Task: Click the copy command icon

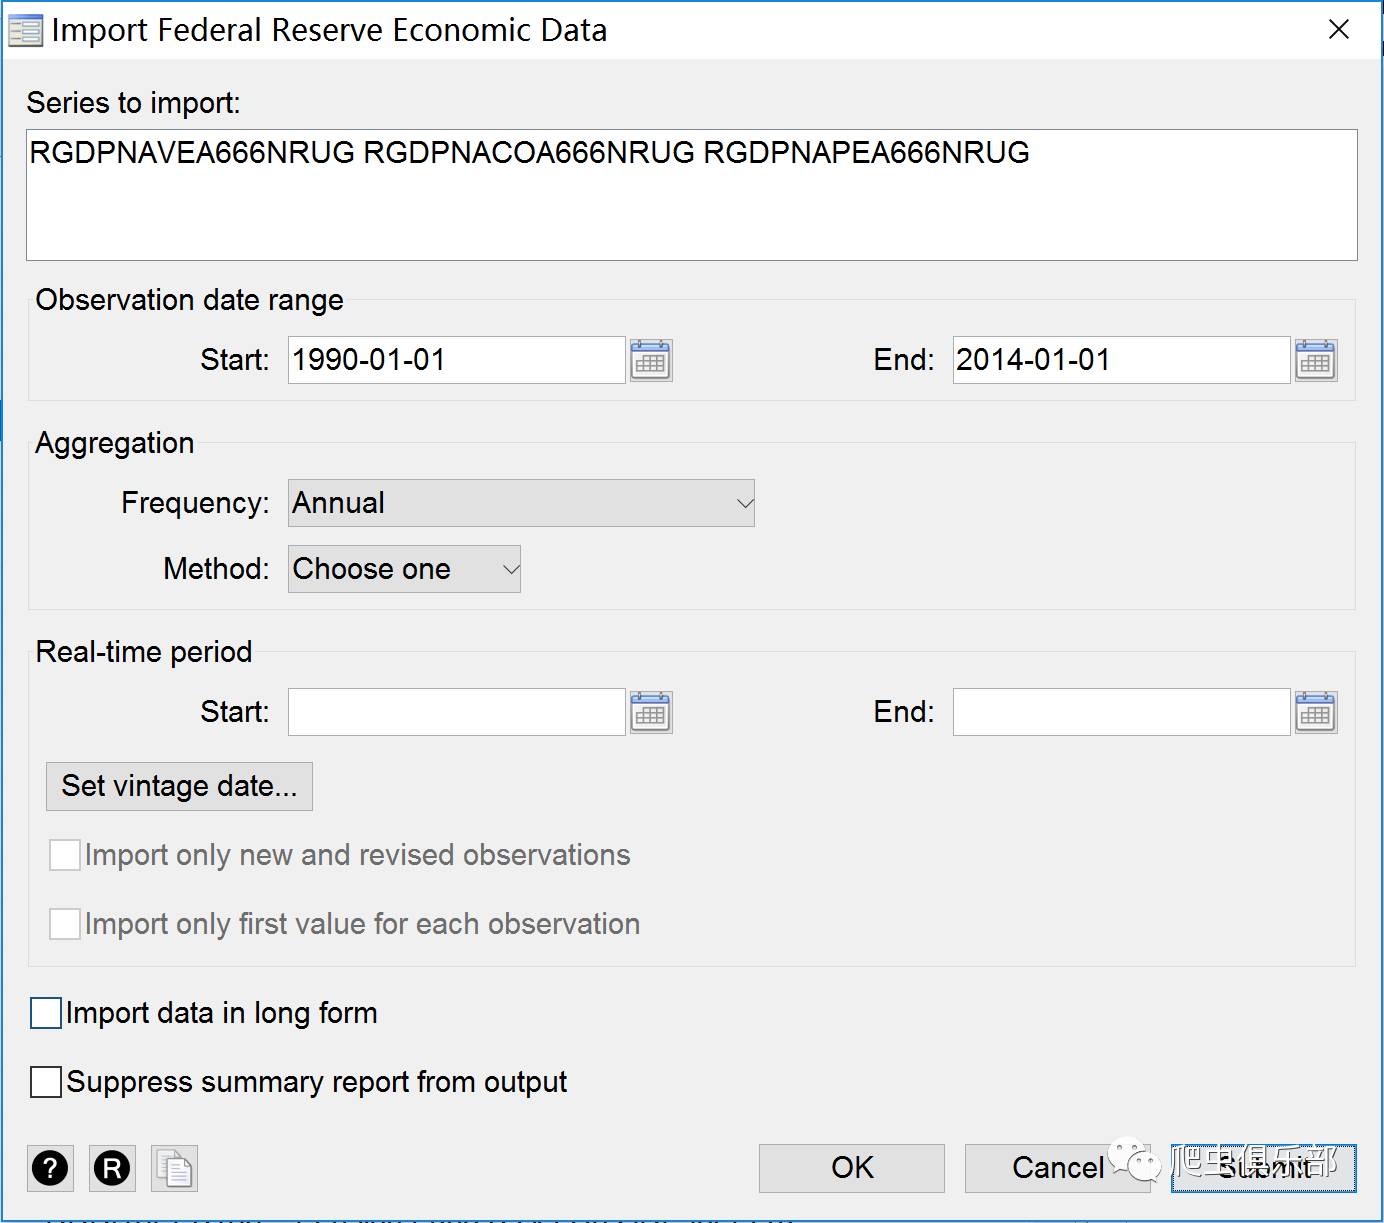Action: click(174, 1167)
